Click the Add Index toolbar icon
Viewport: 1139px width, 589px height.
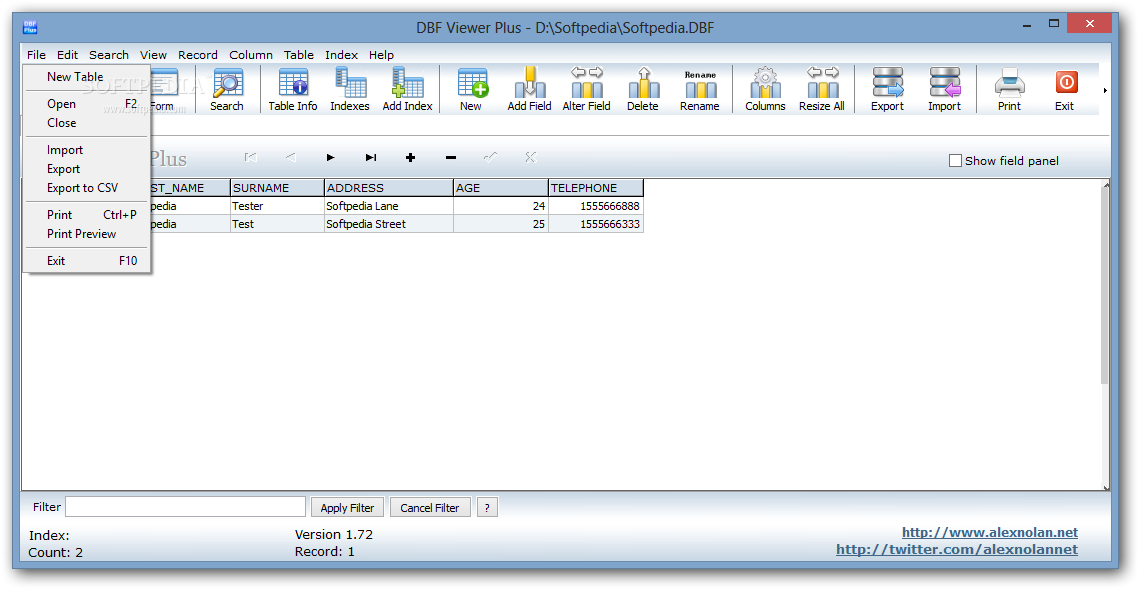coord(407,89)
